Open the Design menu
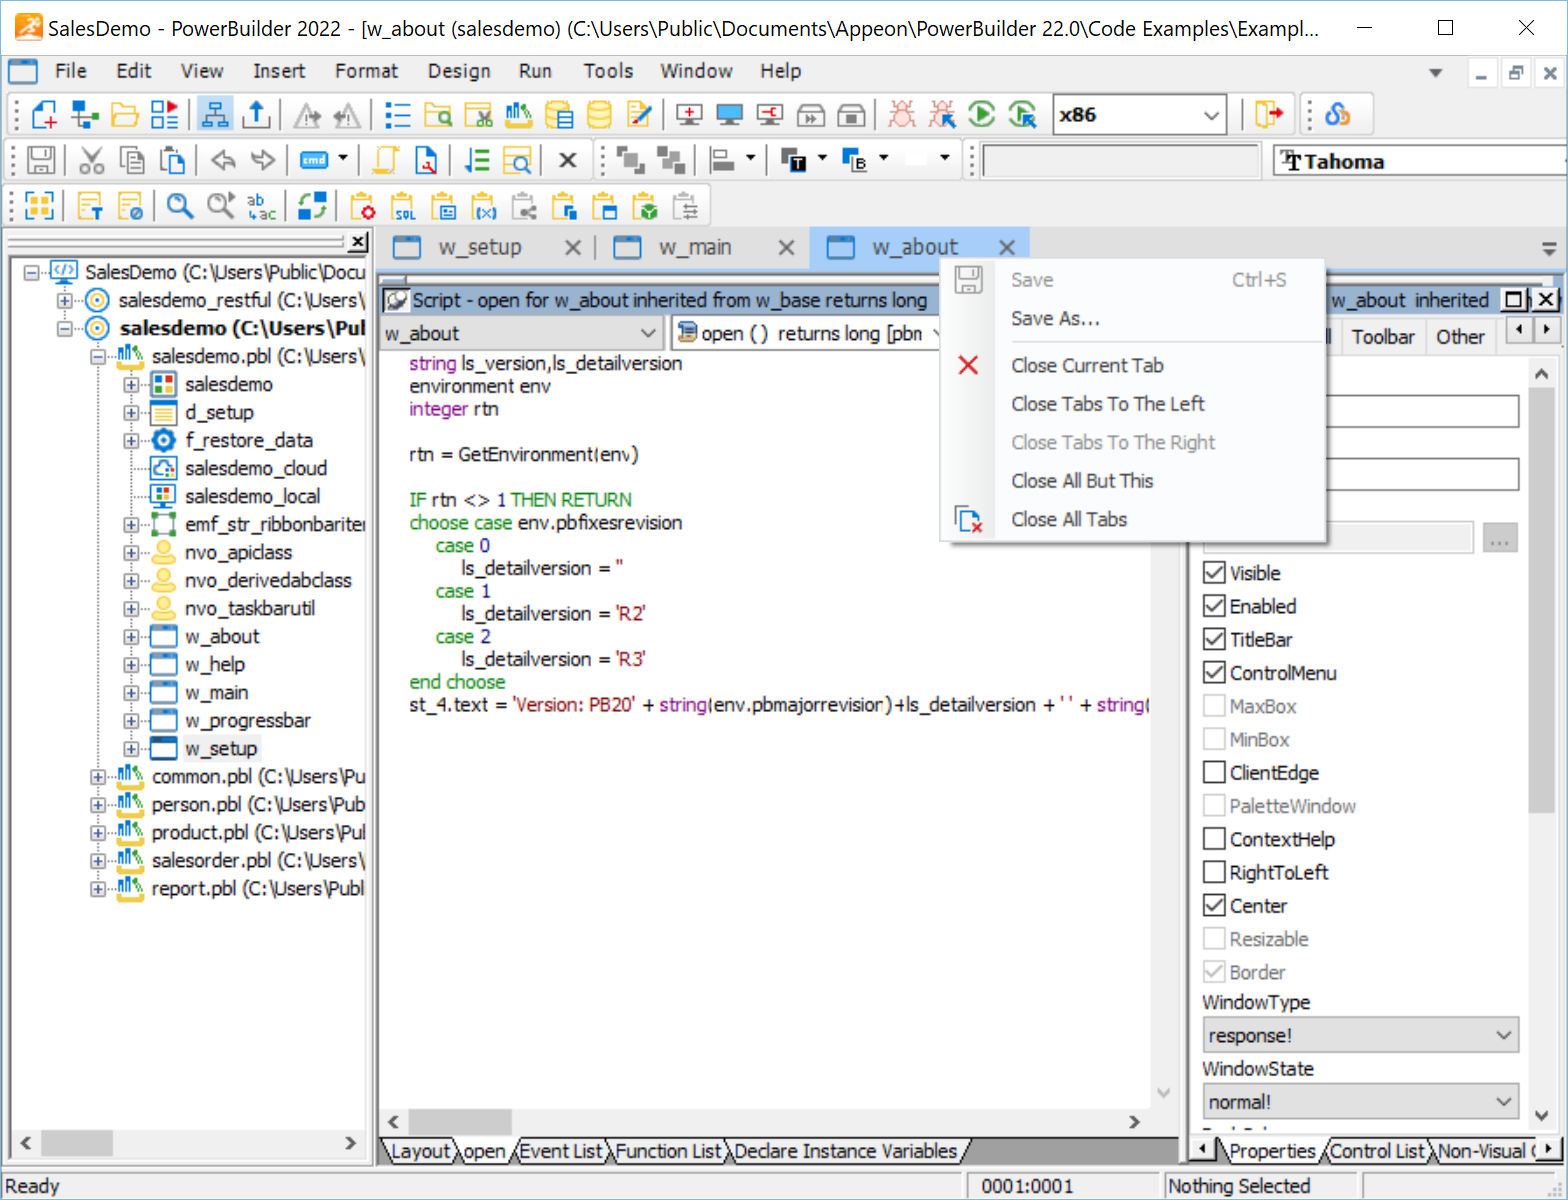 pyautogui.click(x=459, y=71)
